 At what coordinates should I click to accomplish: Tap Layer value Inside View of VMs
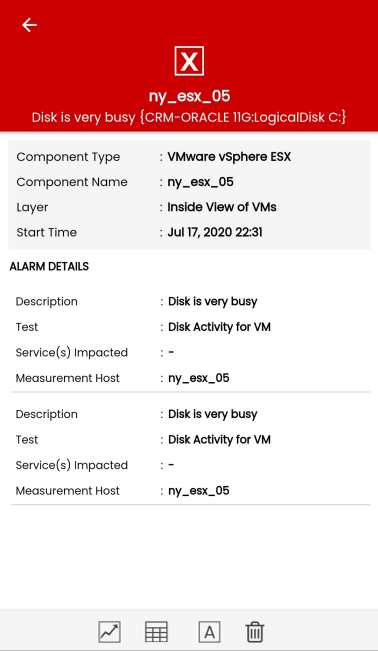pyautogui.click(x=222, y=207)
